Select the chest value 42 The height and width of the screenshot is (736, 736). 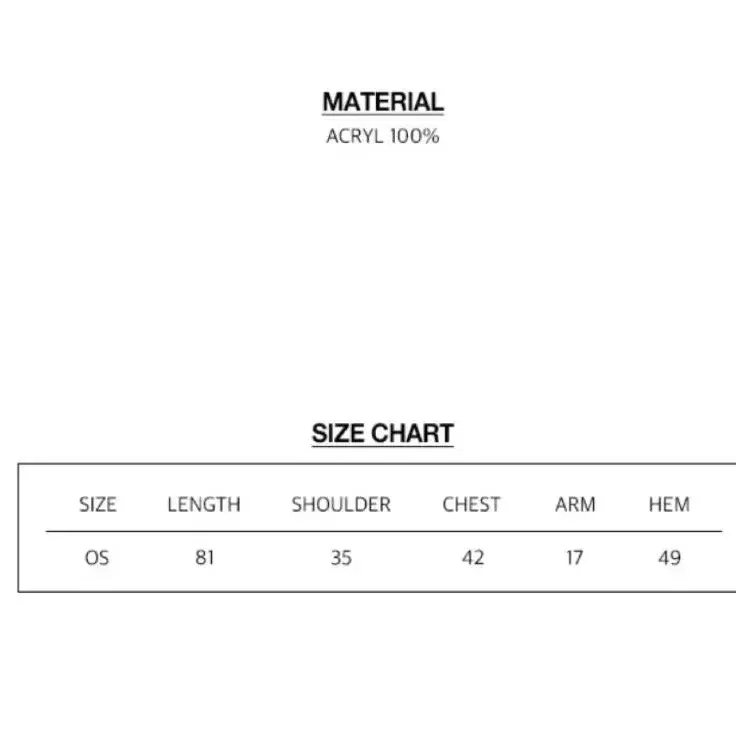point(473,558)
